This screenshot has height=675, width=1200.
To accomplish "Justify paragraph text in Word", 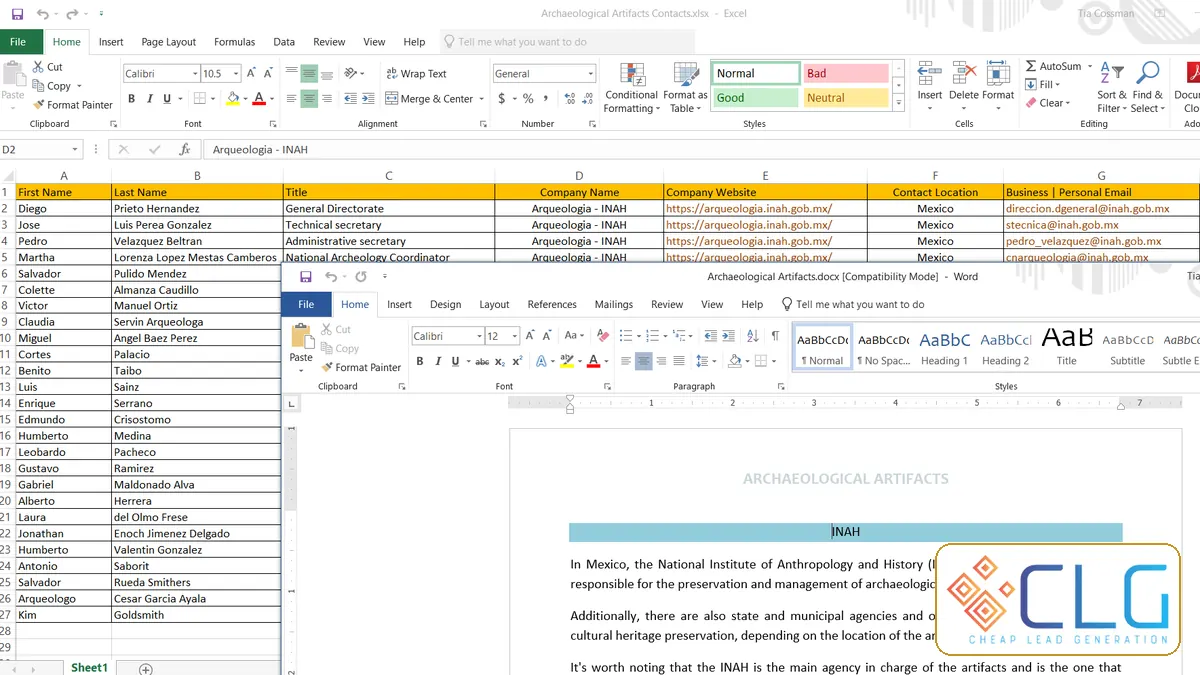I will click(x=679, y=361).
